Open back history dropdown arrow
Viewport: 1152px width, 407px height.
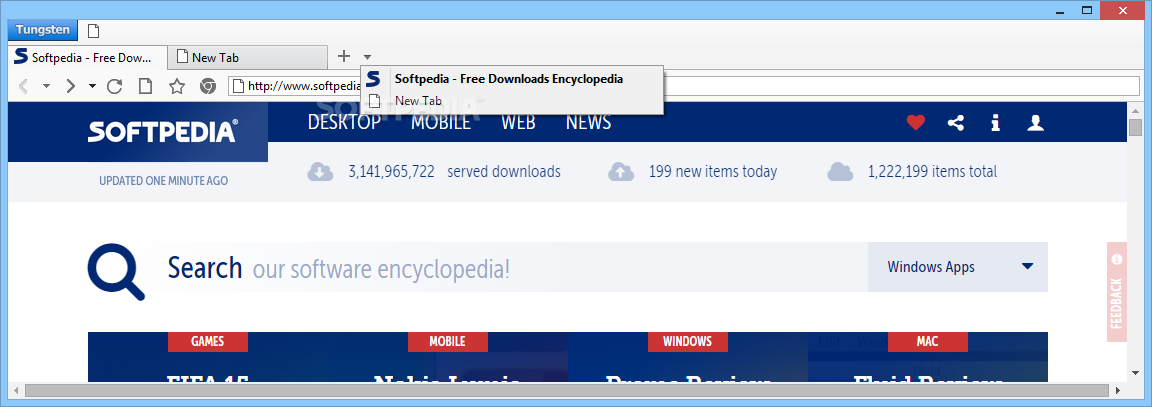tap(46, 86)
